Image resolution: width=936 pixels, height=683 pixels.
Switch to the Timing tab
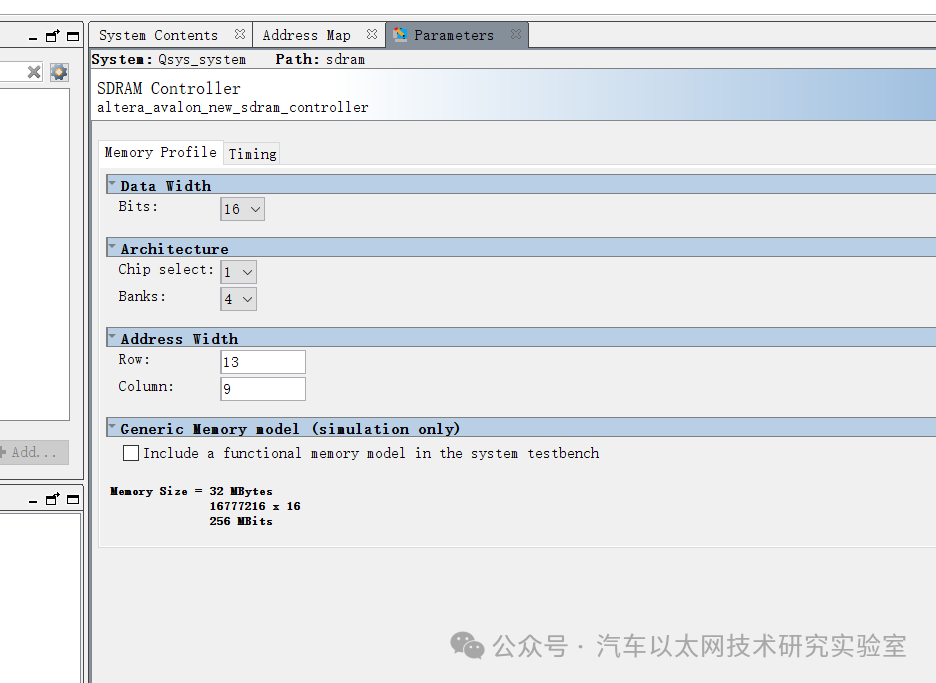point(253,154)
